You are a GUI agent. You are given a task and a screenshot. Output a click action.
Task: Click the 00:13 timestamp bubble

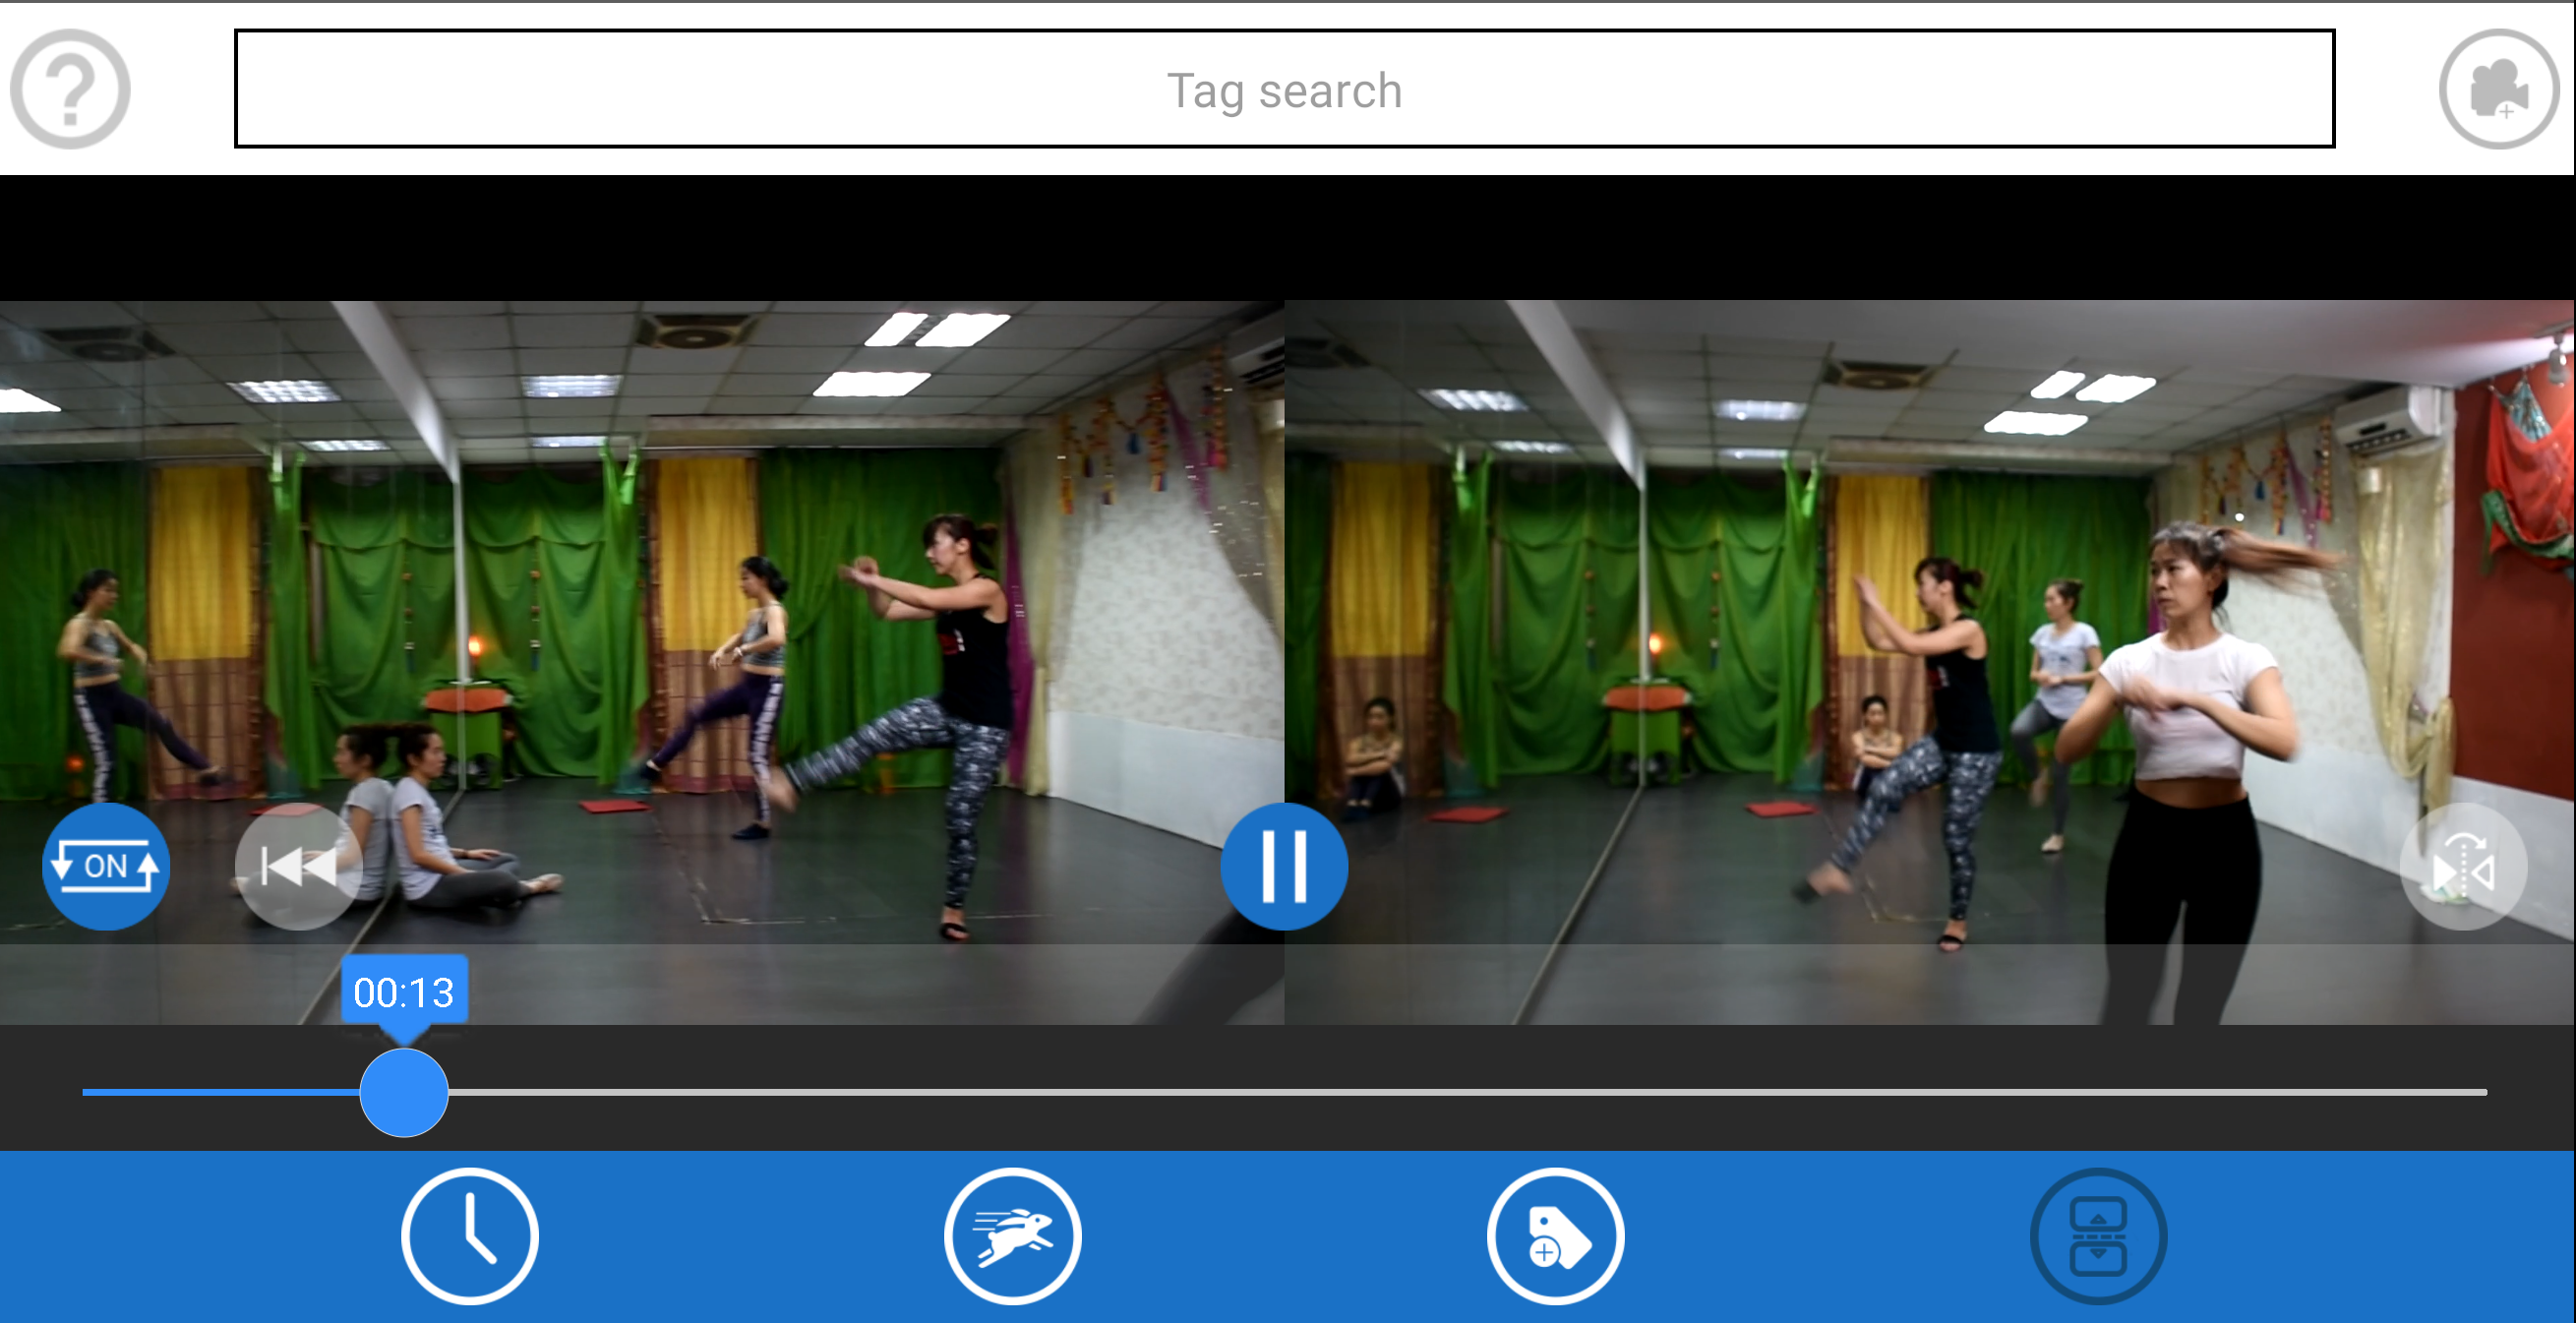404,992
